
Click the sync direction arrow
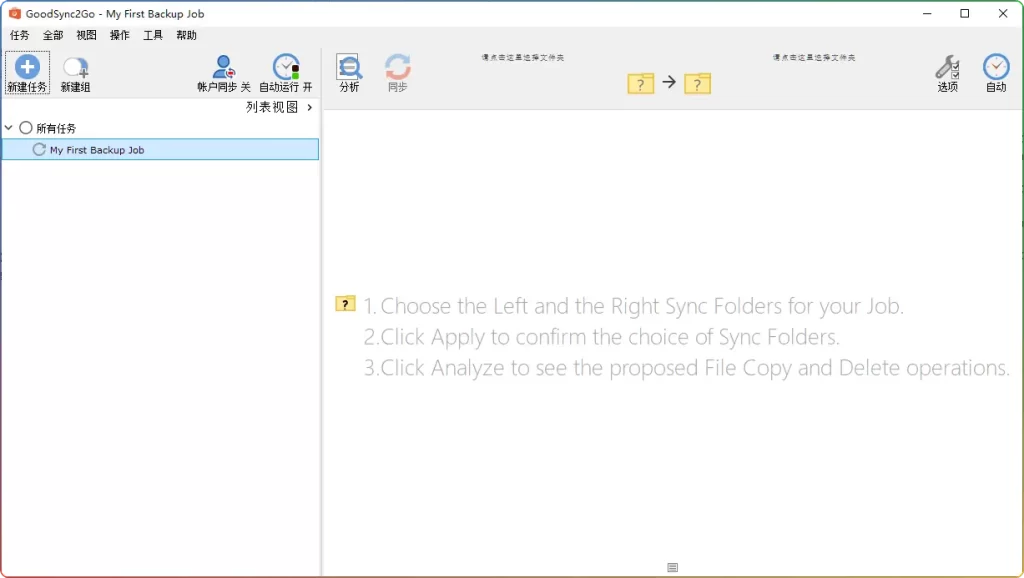[x=669, y=82]
